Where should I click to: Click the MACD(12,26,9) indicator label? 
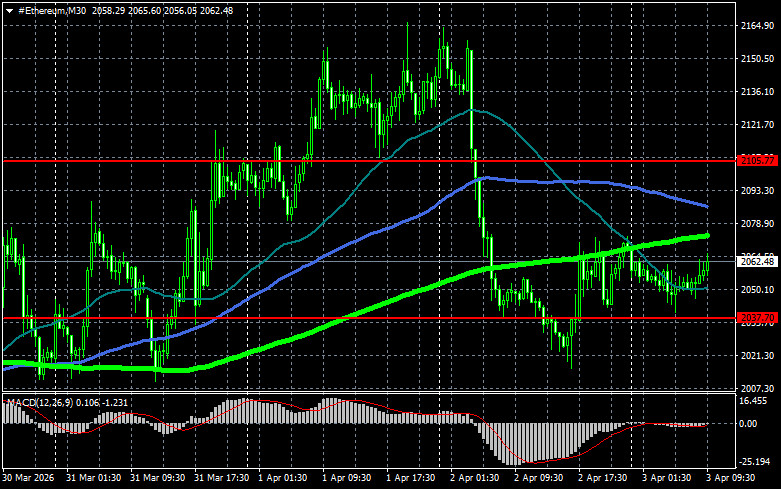click(67, 402)
